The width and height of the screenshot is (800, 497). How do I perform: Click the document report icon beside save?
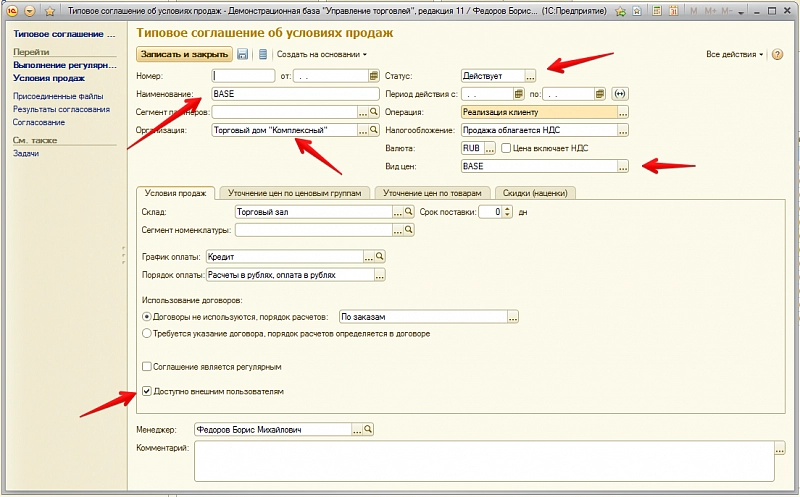(263, 54)
